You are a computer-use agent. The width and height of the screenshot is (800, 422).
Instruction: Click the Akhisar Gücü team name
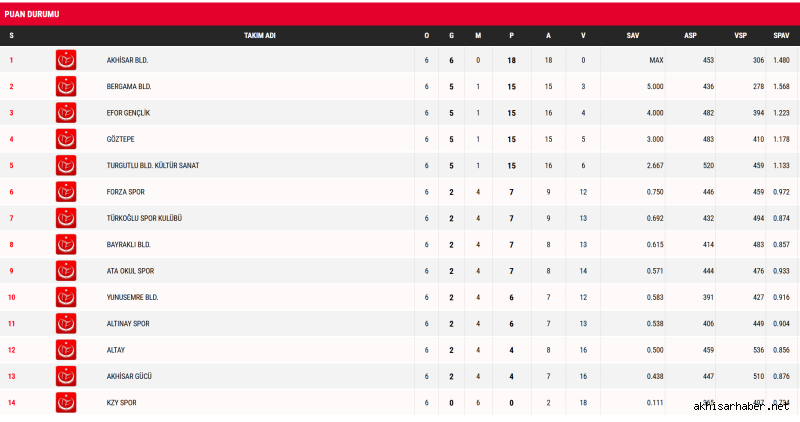click(x=128, y=376)
